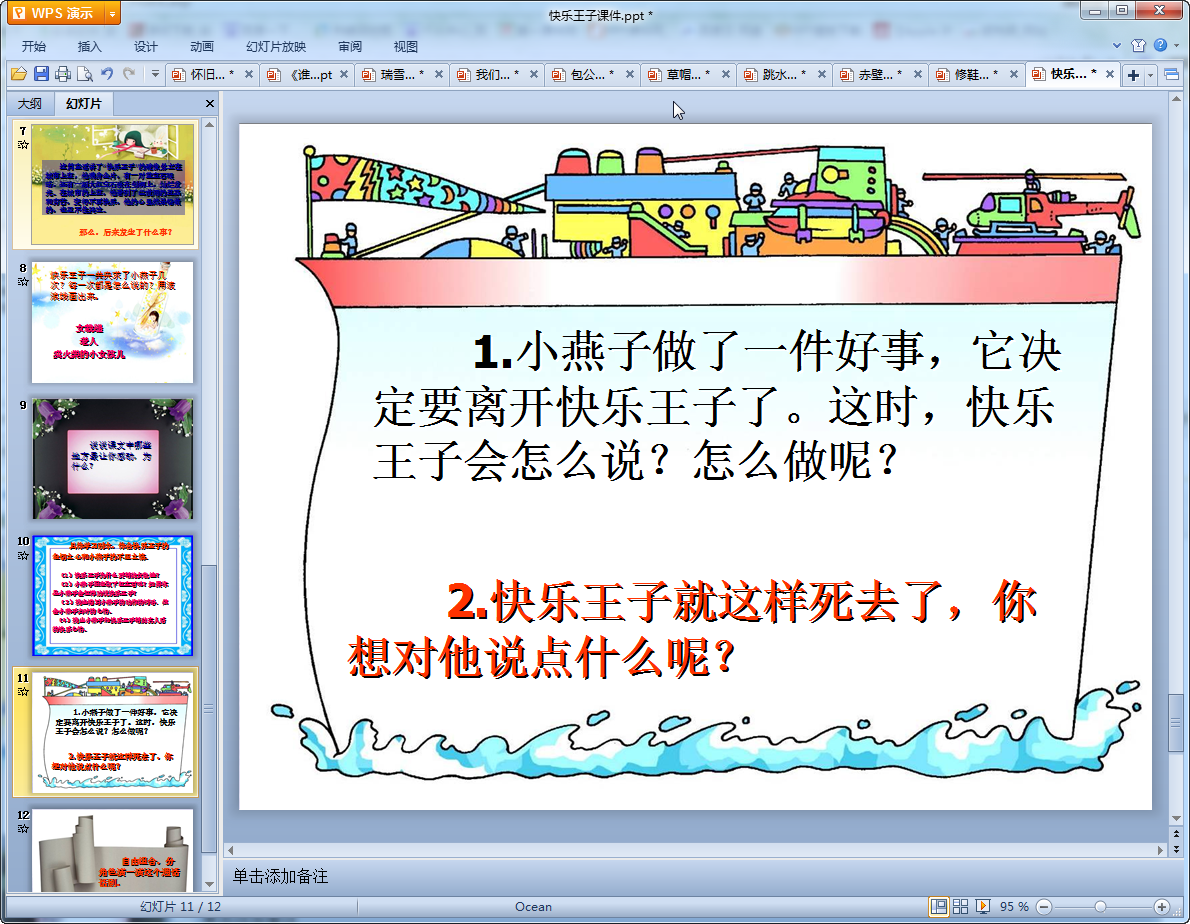
Task: Start slideshow from the status bar icon
Action: 983,907
